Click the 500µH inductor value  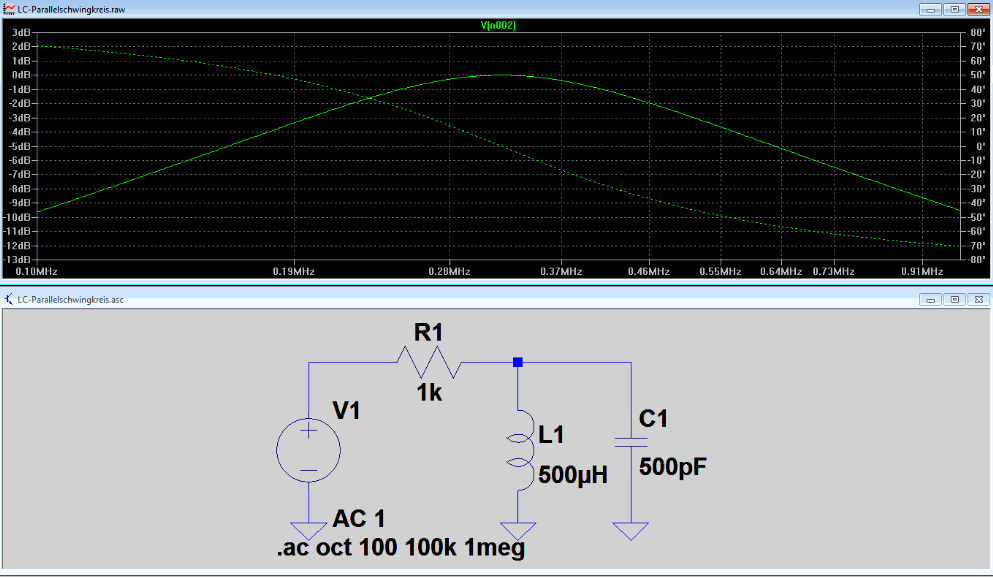point(572,474)
